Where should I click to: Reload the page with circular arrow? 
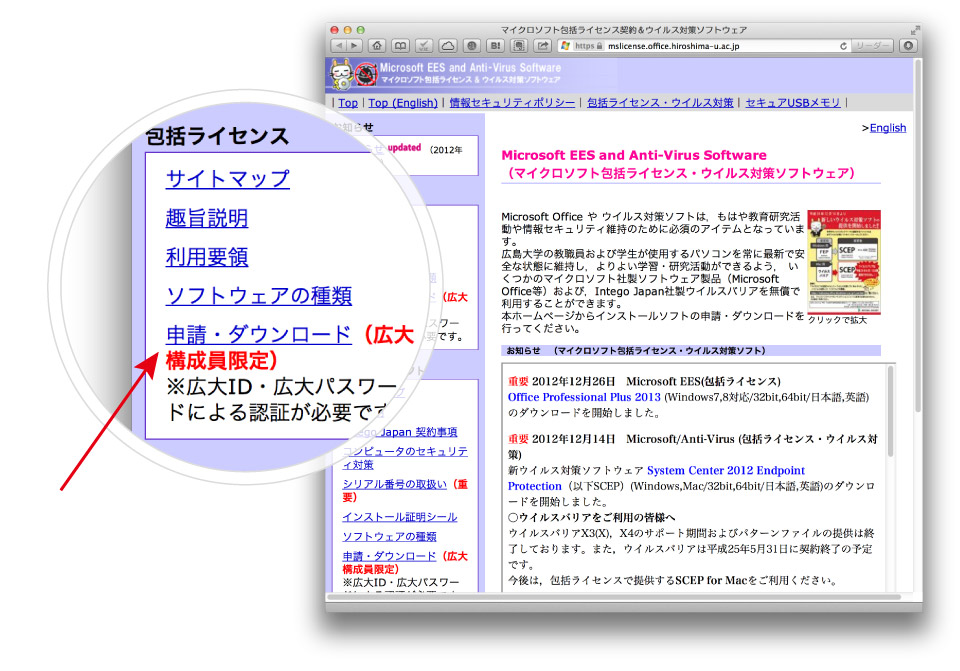(843, 46)
